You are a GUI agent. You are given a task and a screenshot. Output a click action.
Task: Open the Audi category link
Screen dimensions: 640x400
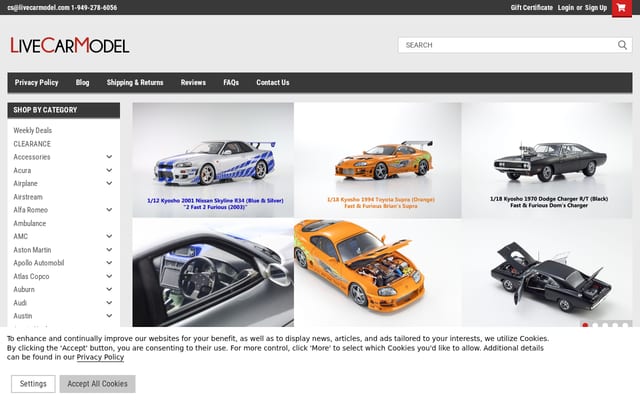click(20, 303)
